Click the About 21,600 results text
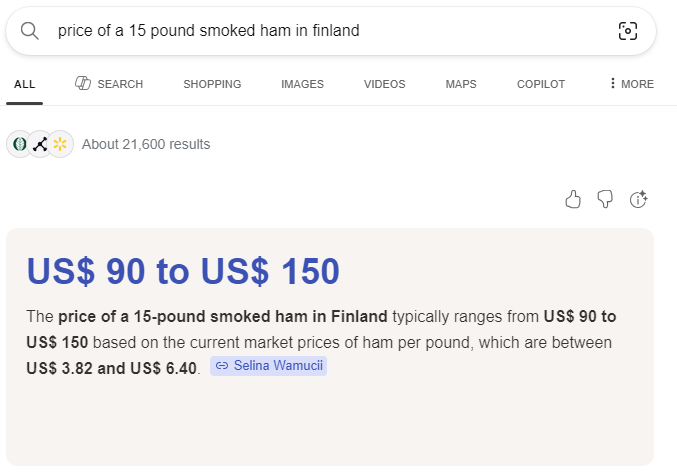 tap(146, 144)
